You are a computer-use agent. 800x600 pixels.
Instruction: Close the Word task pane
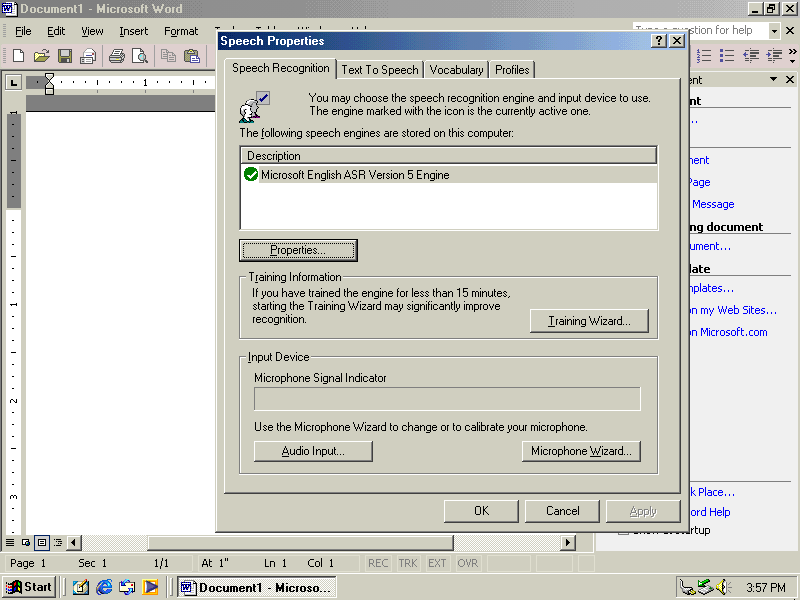pyautogui.click(x=790, y=80)
